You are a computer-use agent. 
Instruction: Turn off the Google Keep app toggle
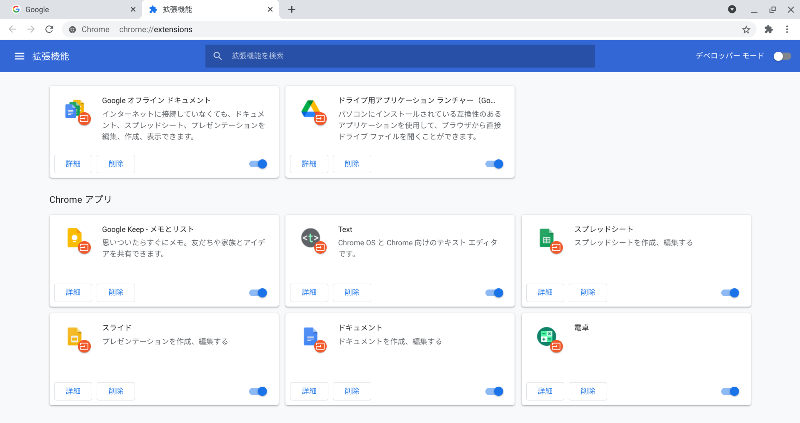tap(258, 293)
